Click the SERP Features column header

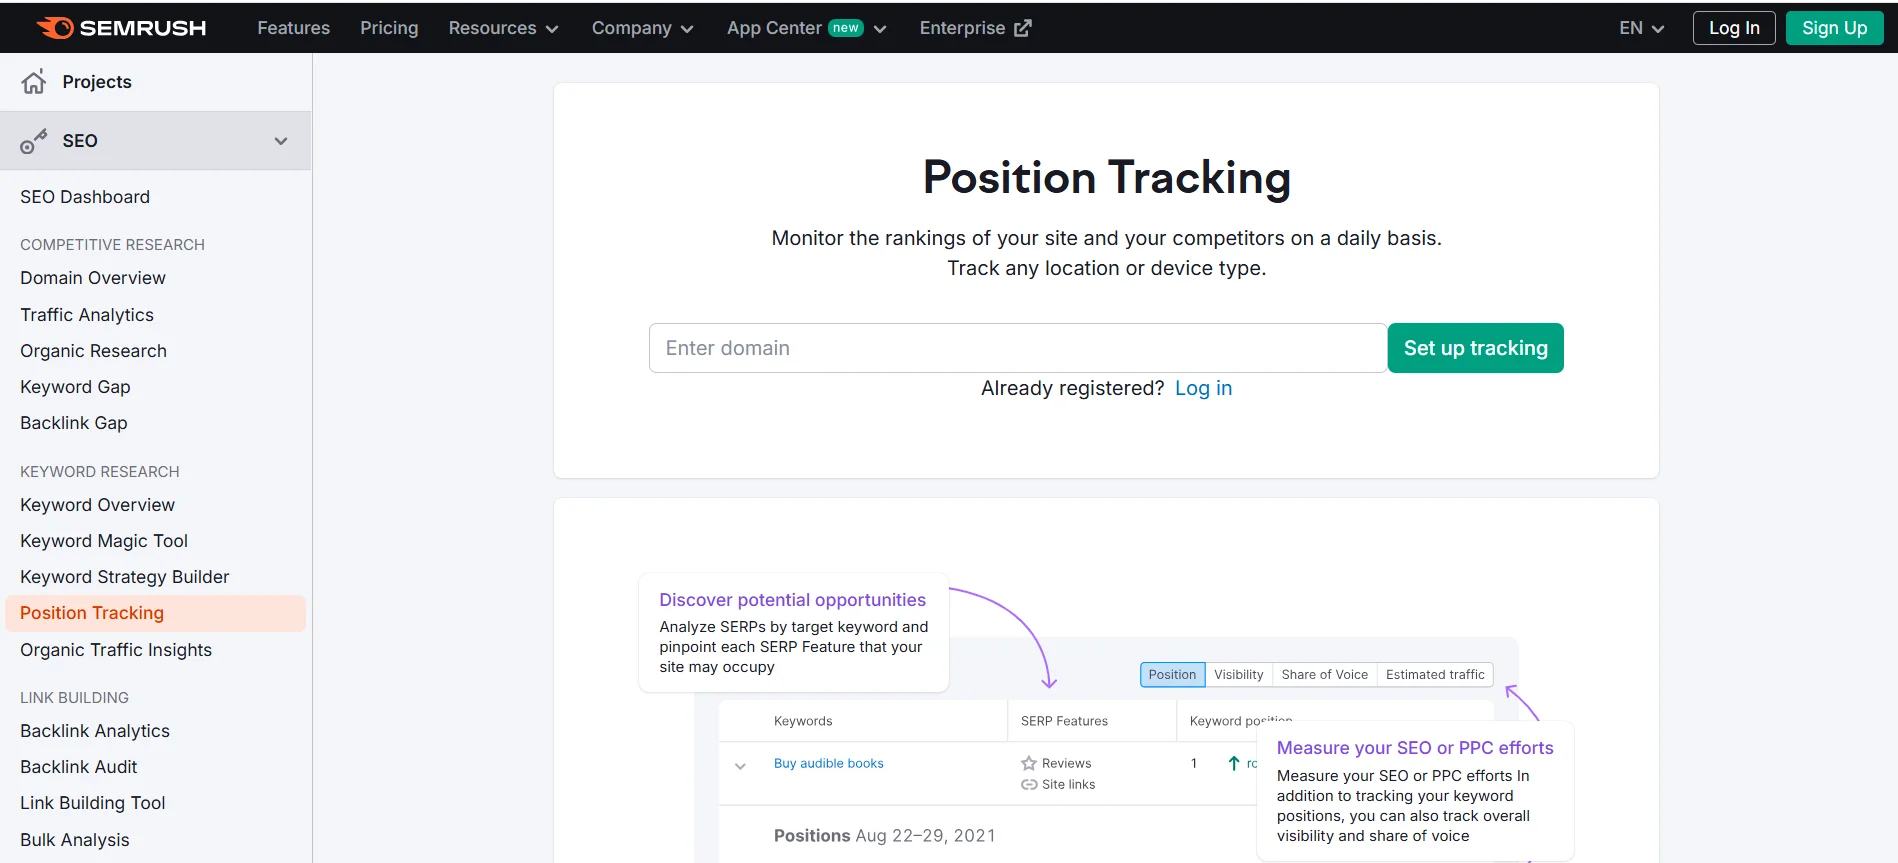point(1064,721)
